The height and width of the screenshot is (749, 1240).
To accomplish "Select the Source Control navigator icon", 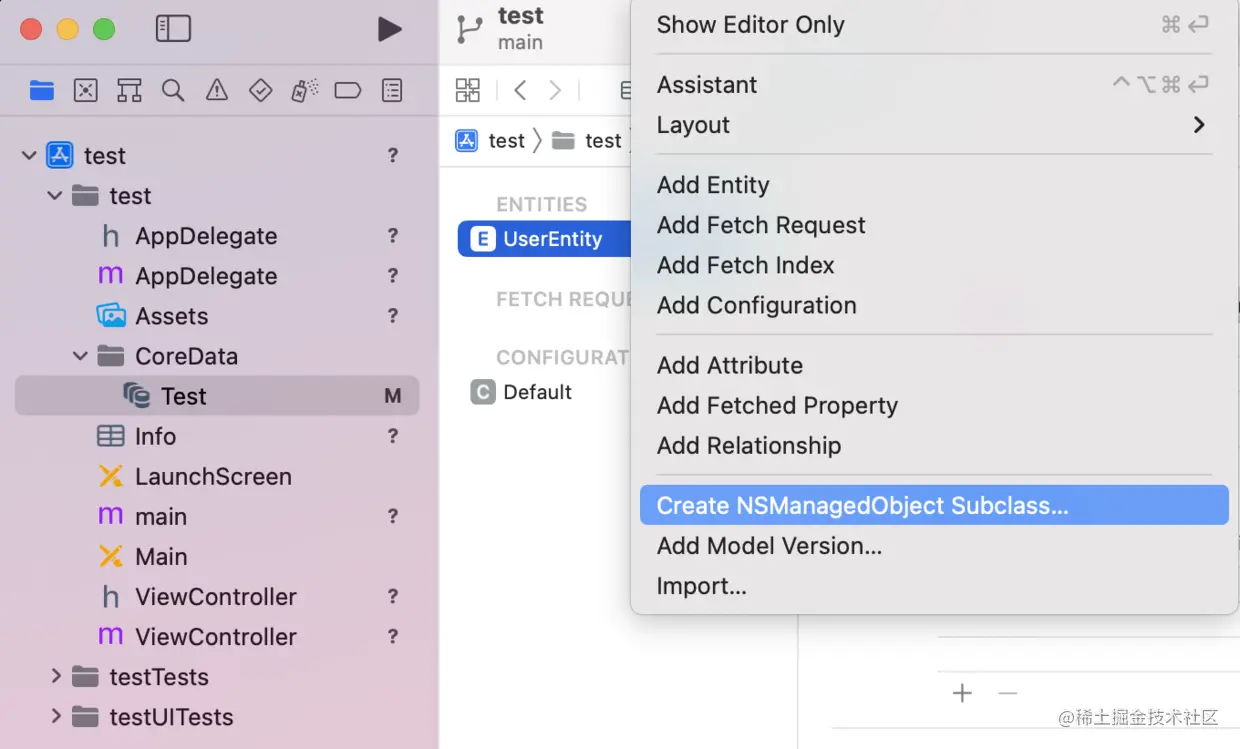I will click(x=86, y=91).
